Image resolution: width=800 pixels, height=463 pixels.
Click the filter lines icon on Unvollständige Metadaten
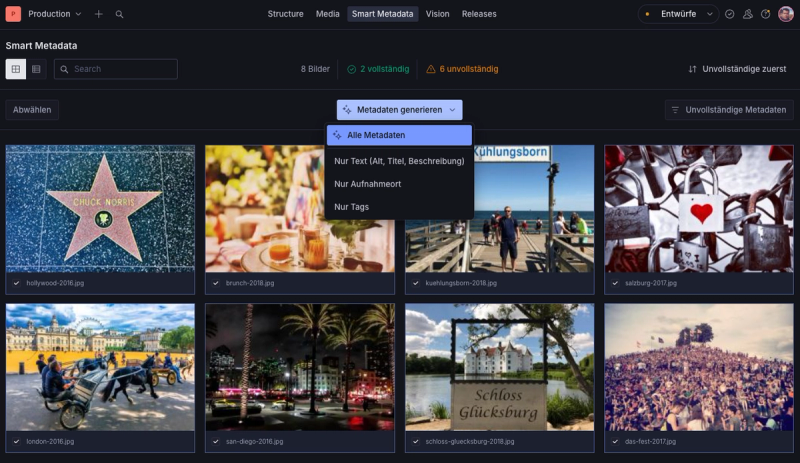click(675, 110)
